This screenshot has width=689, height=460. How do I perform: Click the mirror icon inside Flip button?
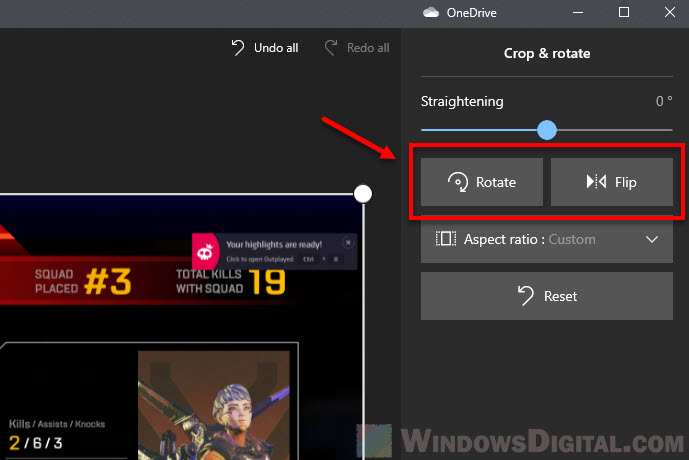pos(596,181)
